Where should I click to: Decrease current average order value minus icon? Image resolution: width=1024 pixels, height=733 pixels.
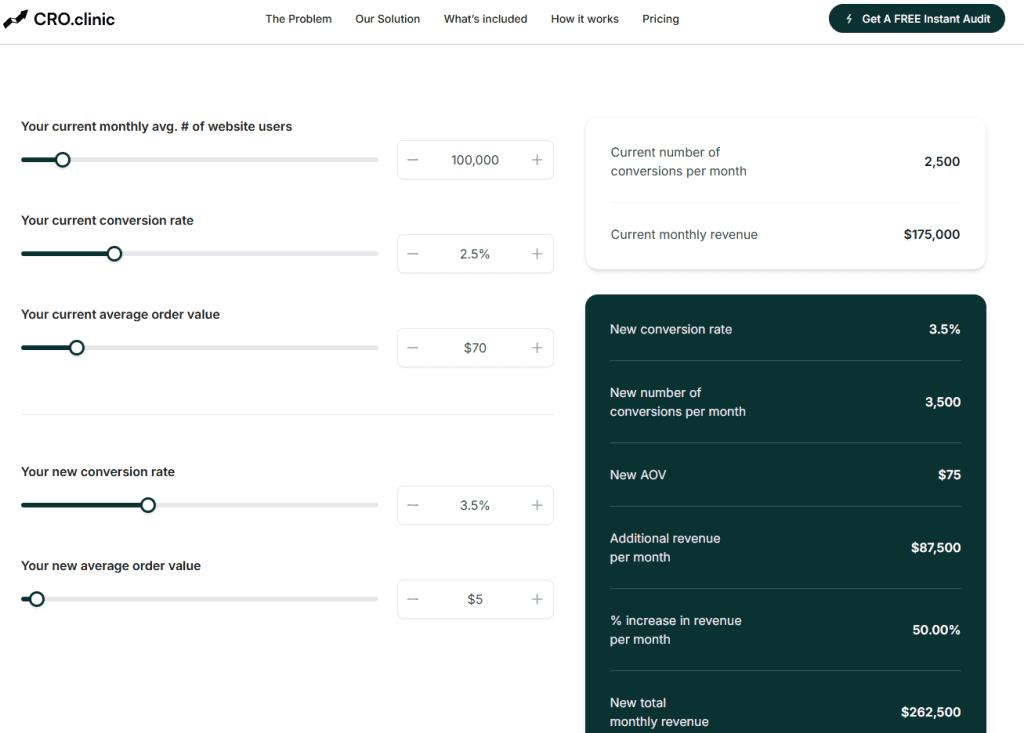click(413, 348)
